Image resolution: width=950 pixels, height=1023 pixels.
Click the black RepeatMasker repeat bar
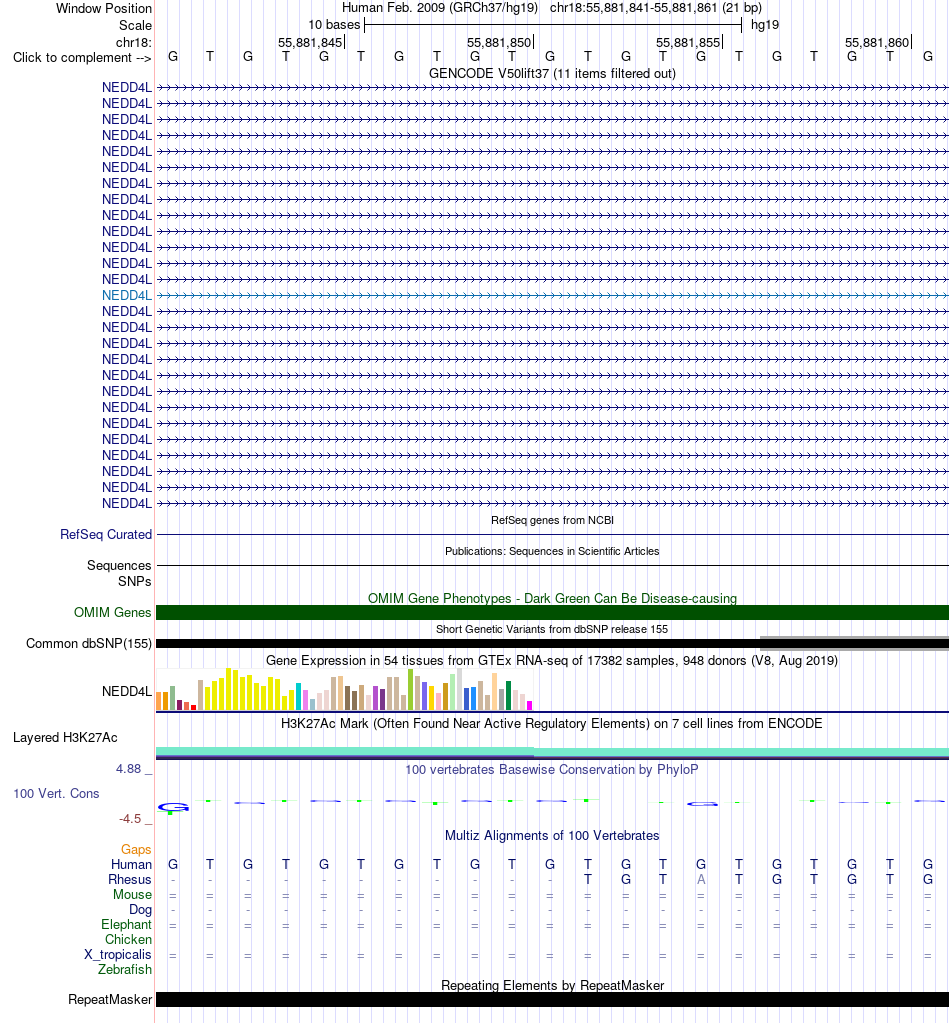552,1000
